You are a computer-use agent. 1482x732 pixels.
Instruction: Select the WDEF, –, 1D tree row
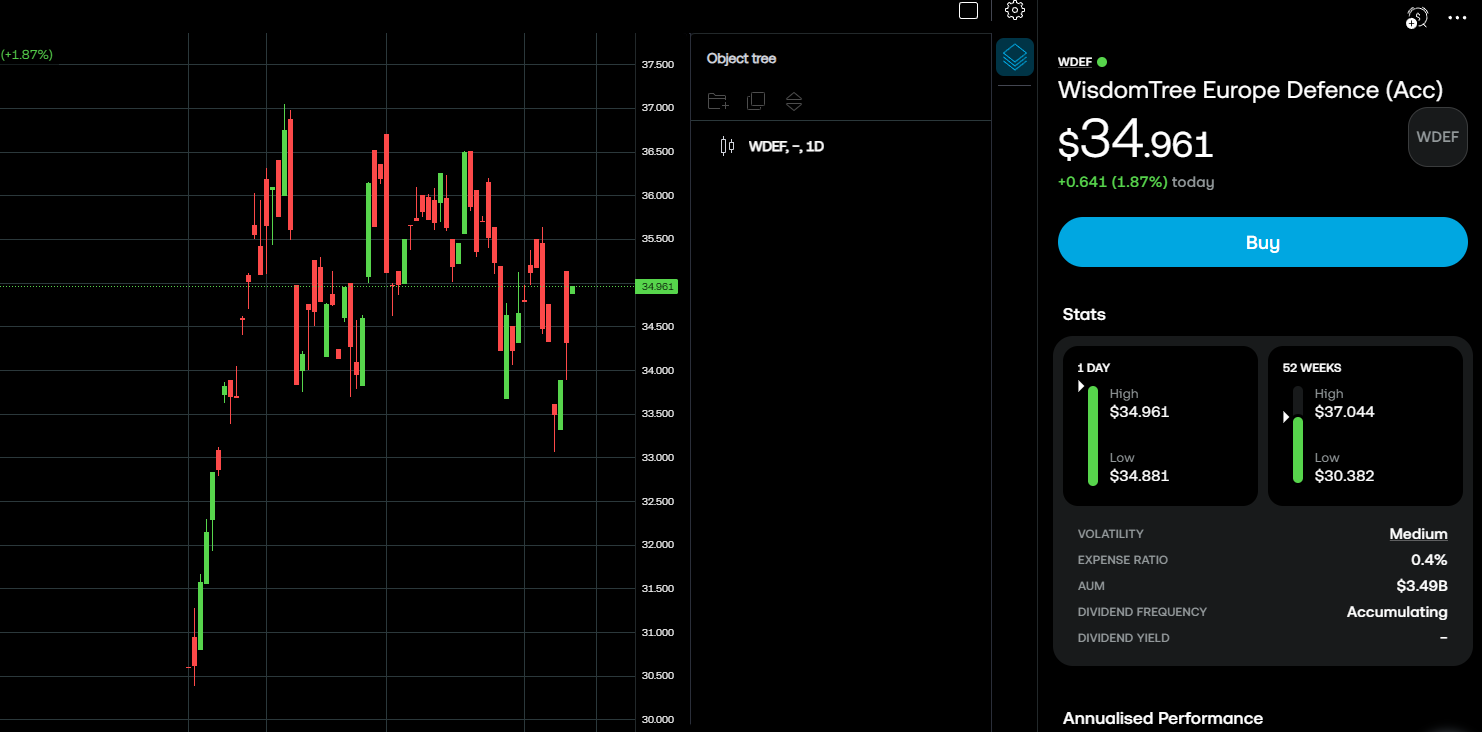(840, 146)
